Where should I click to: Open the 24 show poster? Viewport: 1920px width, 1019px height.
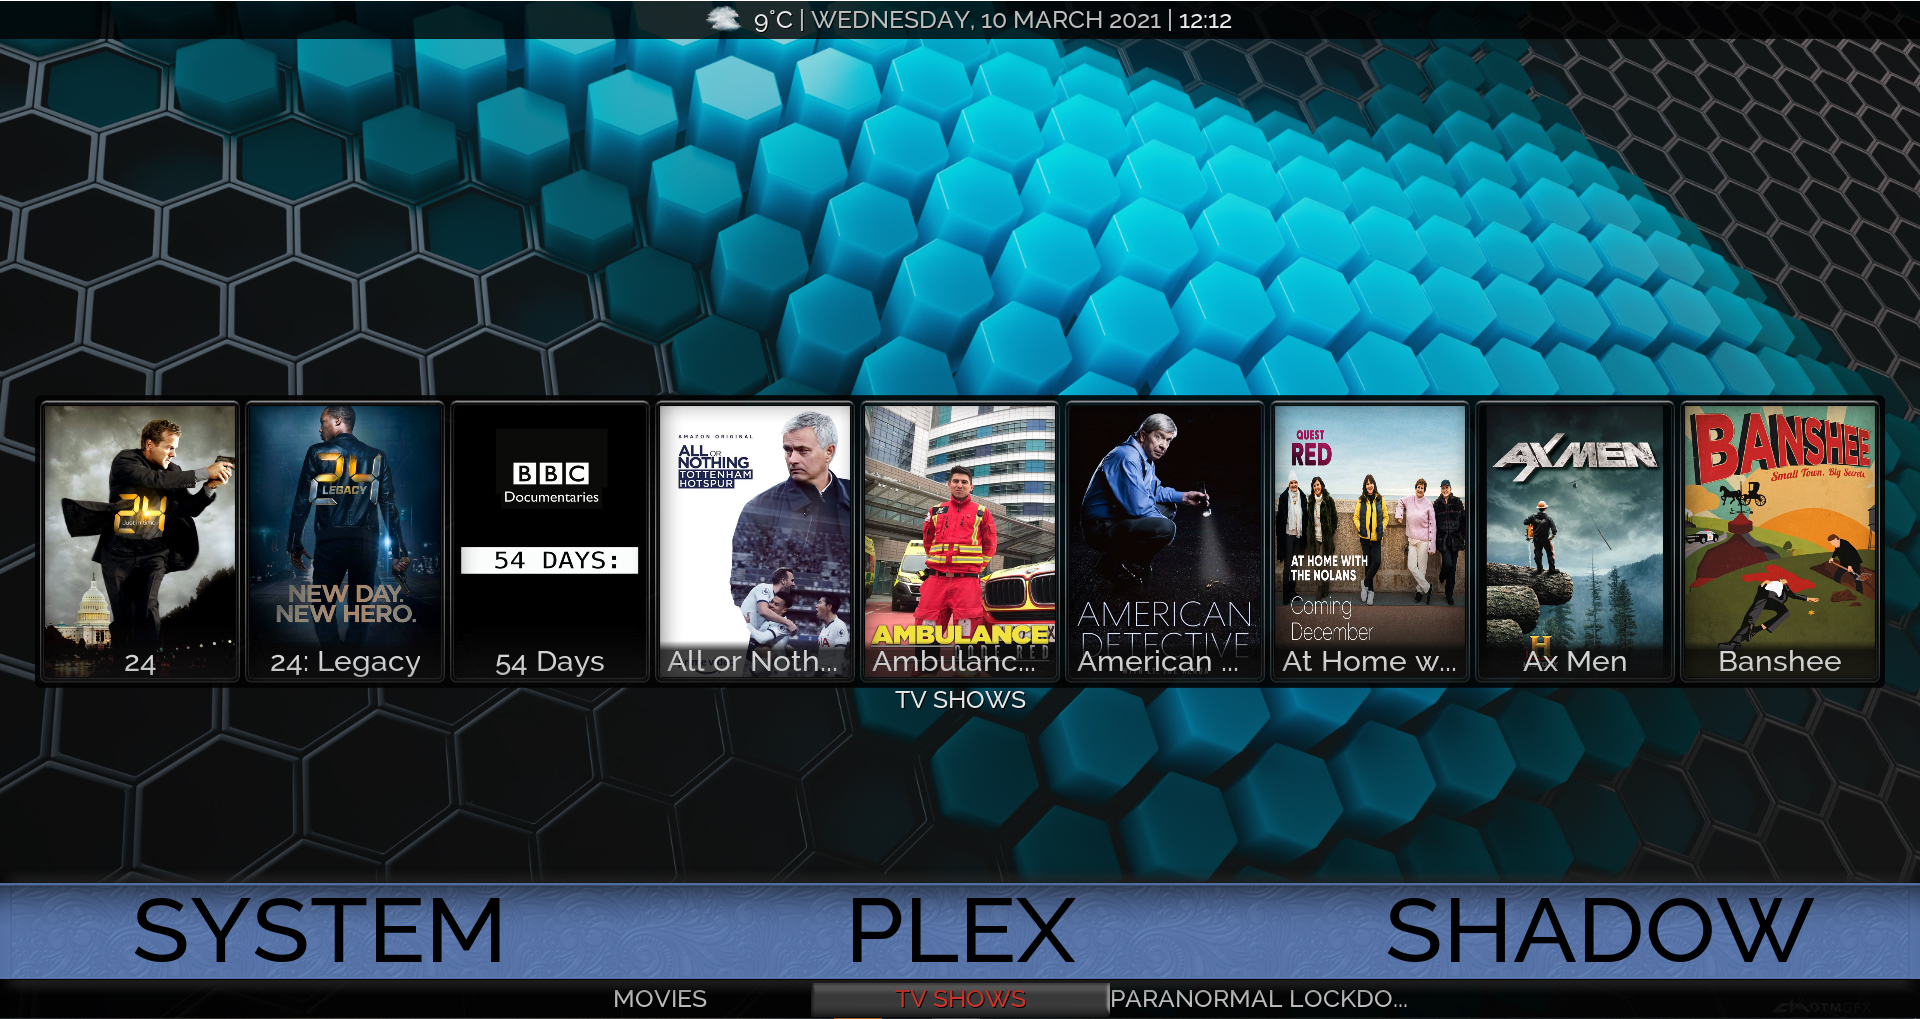pyautogui.click(x=140, y=541)
